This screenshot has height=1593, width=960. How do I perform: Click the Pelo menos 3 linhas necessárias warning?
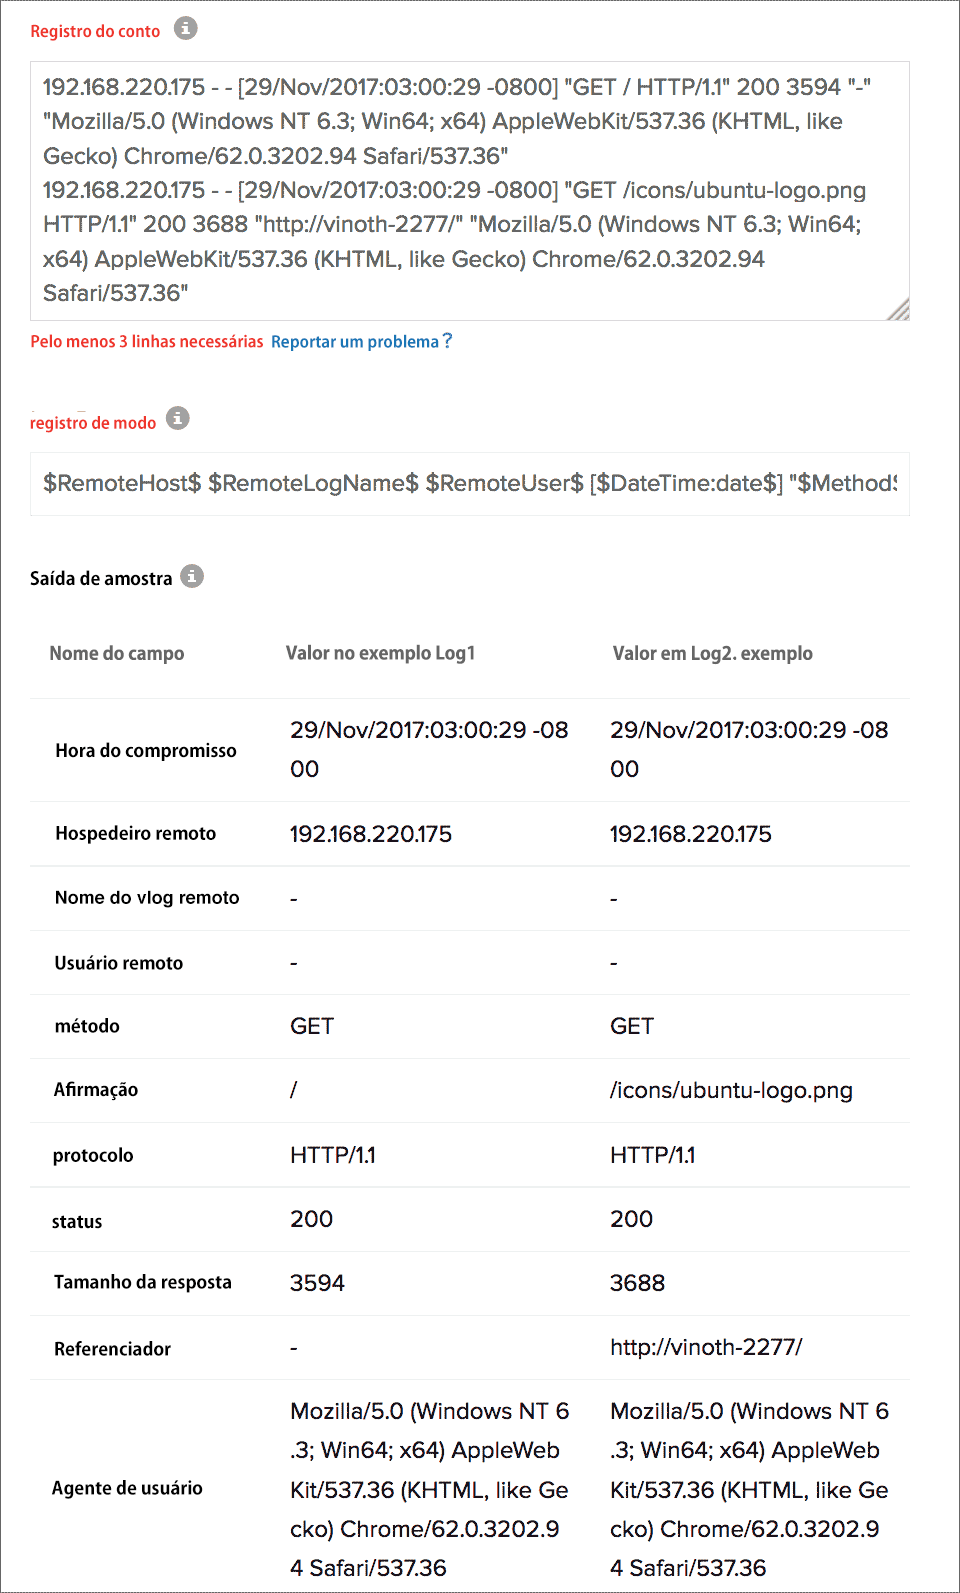(147, 342)
